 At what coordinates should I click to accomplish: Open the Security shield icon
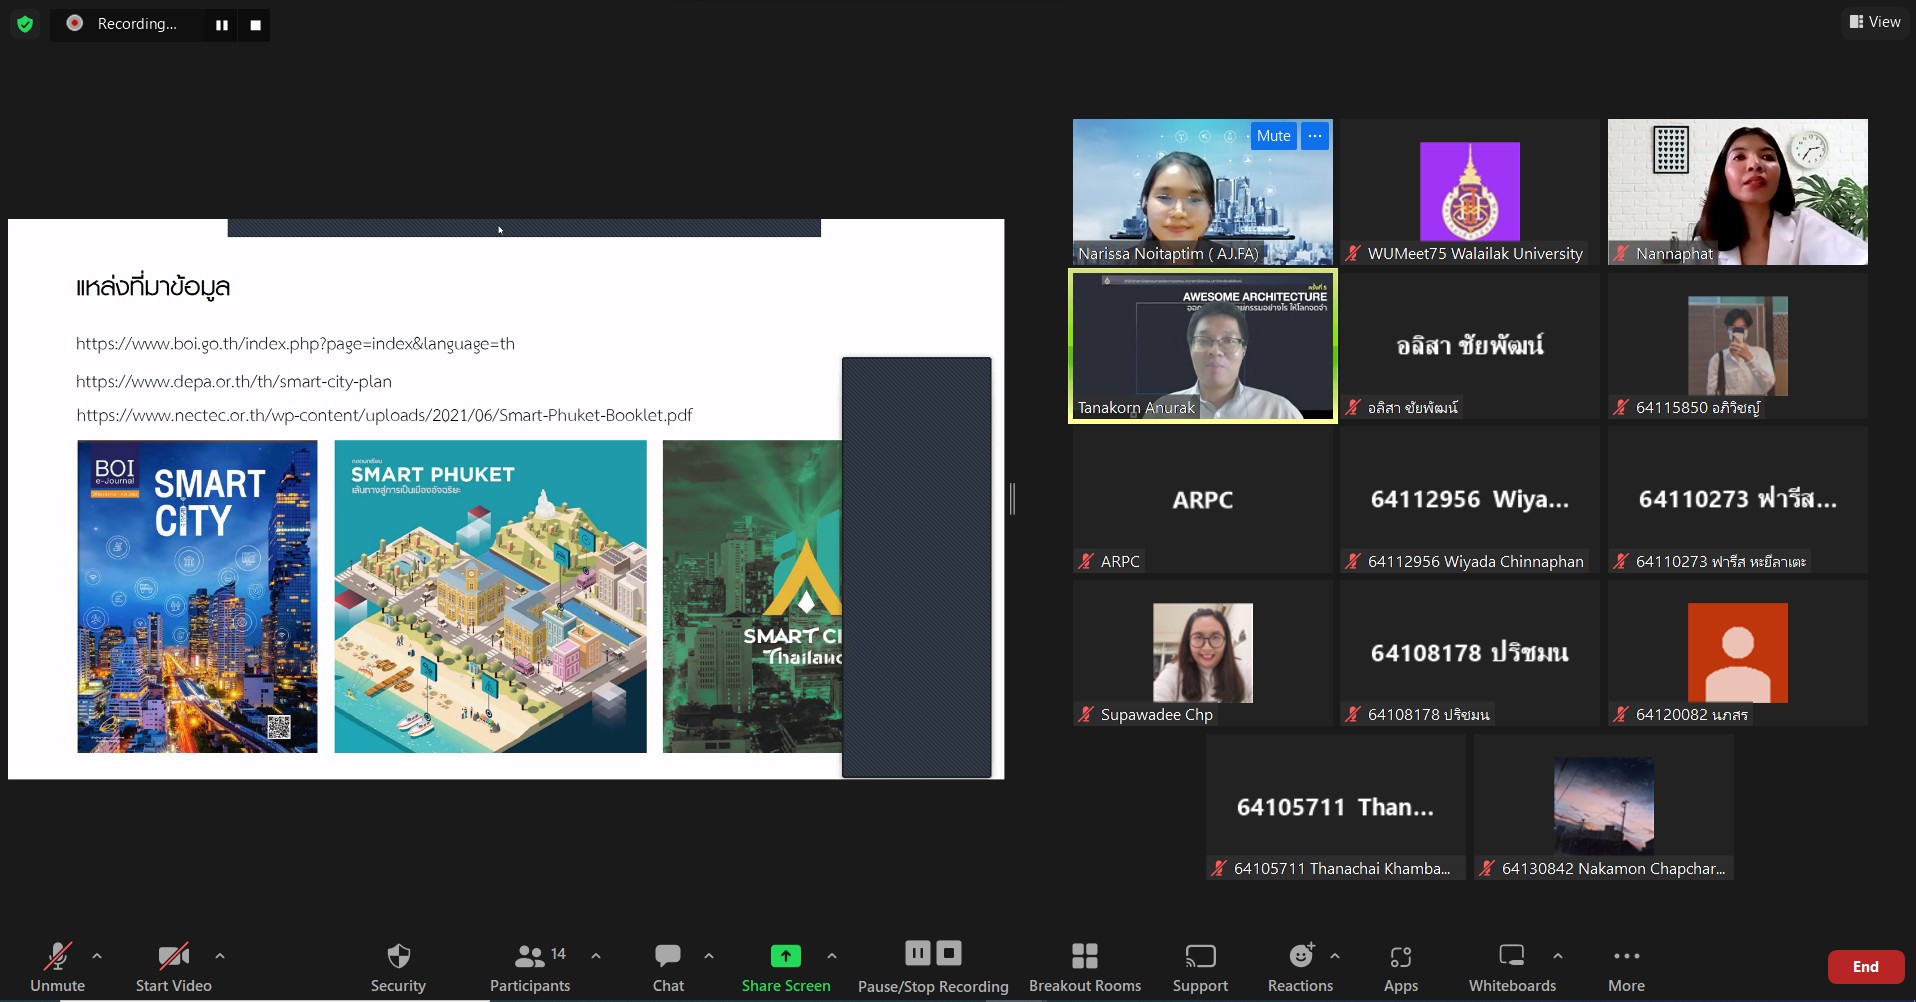398,957
